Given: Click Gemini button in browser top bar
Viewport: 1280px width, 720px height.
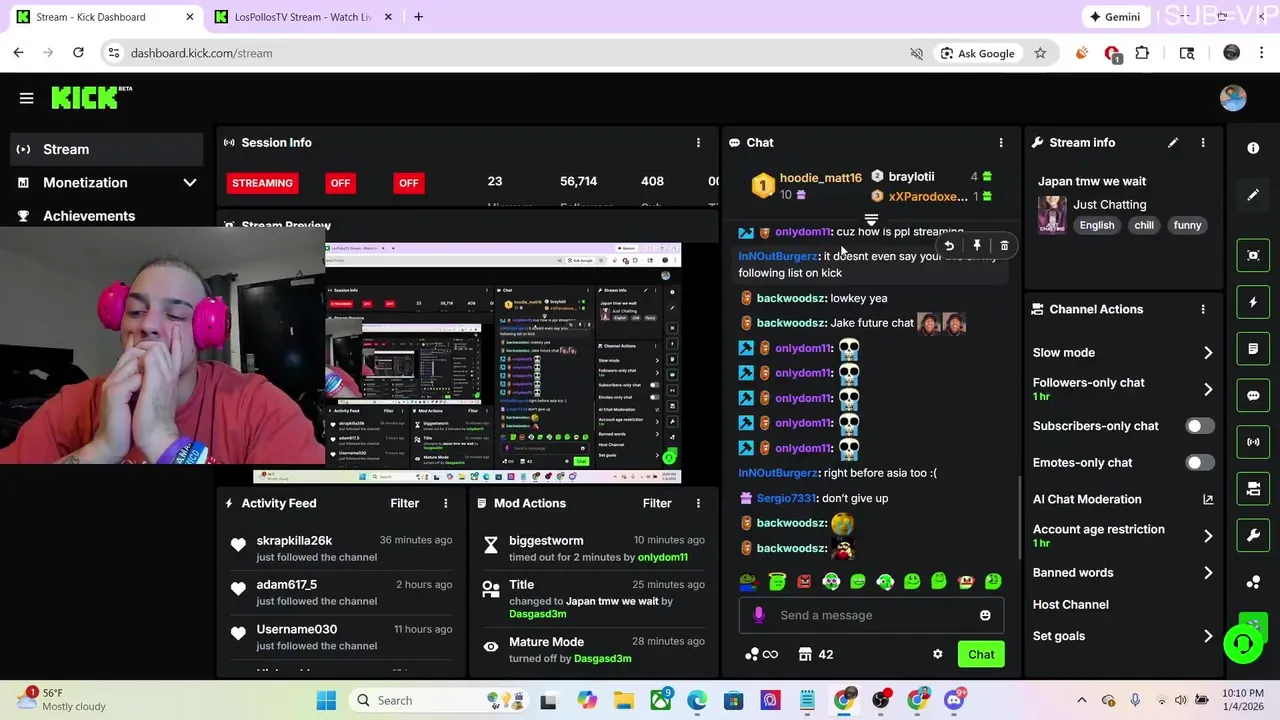Looking at the screenshot, I should click(x=1115, y=17).
